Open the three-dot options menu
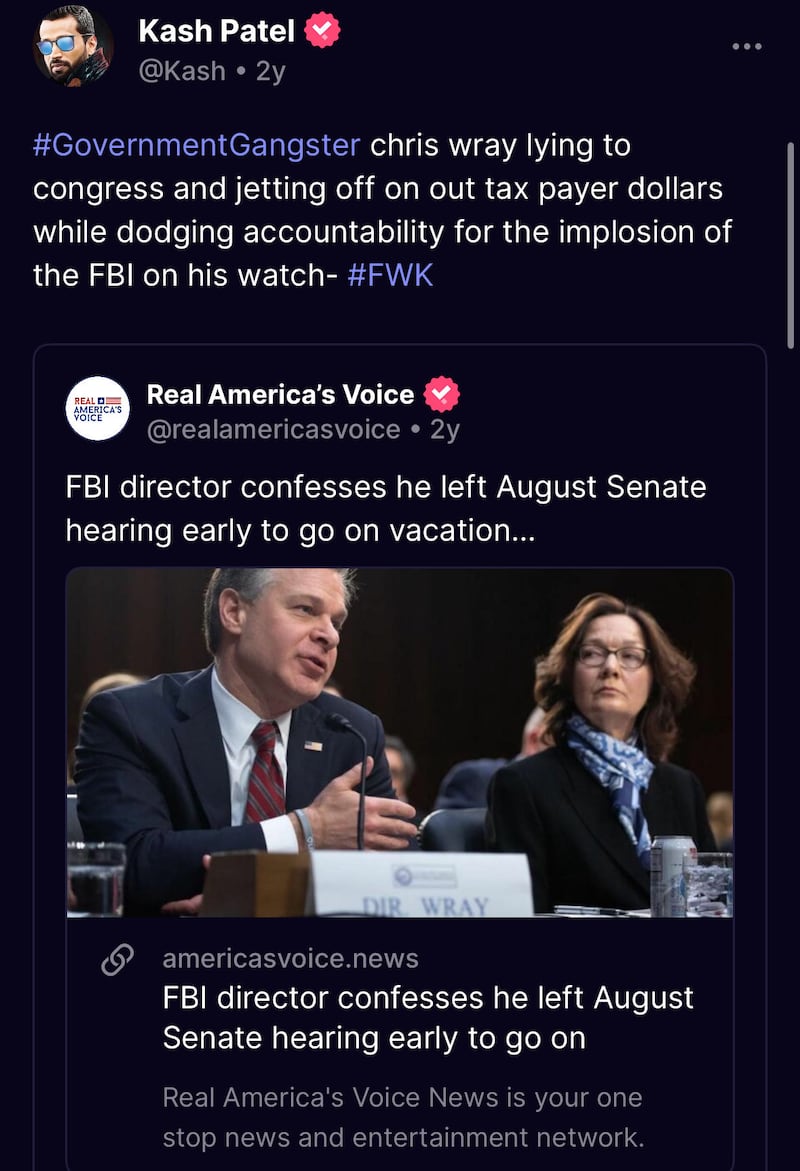The height and width of the screenshot is (1171, 800). (x=747, y=45)
